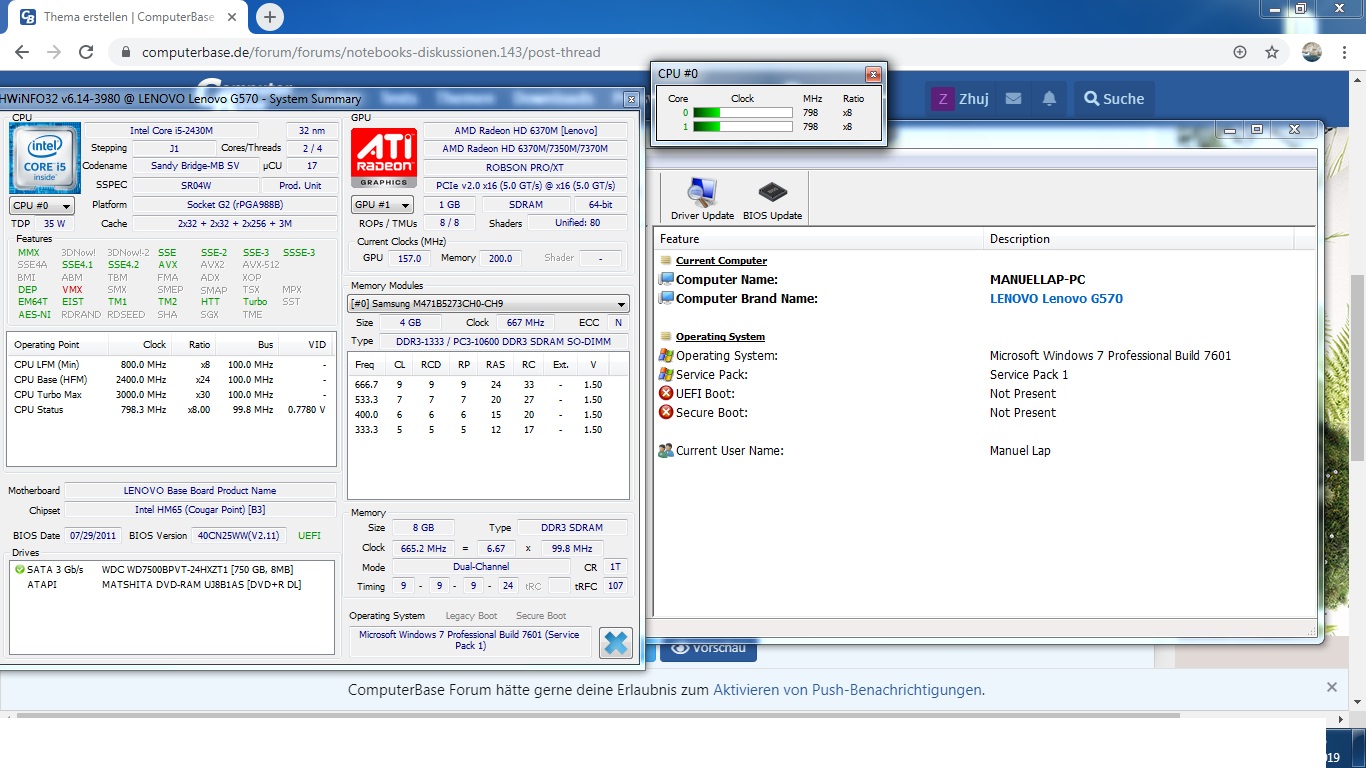Click the browser page vertical scrollbar
Screen dimensions: 1366x768
coord(1358,370)
